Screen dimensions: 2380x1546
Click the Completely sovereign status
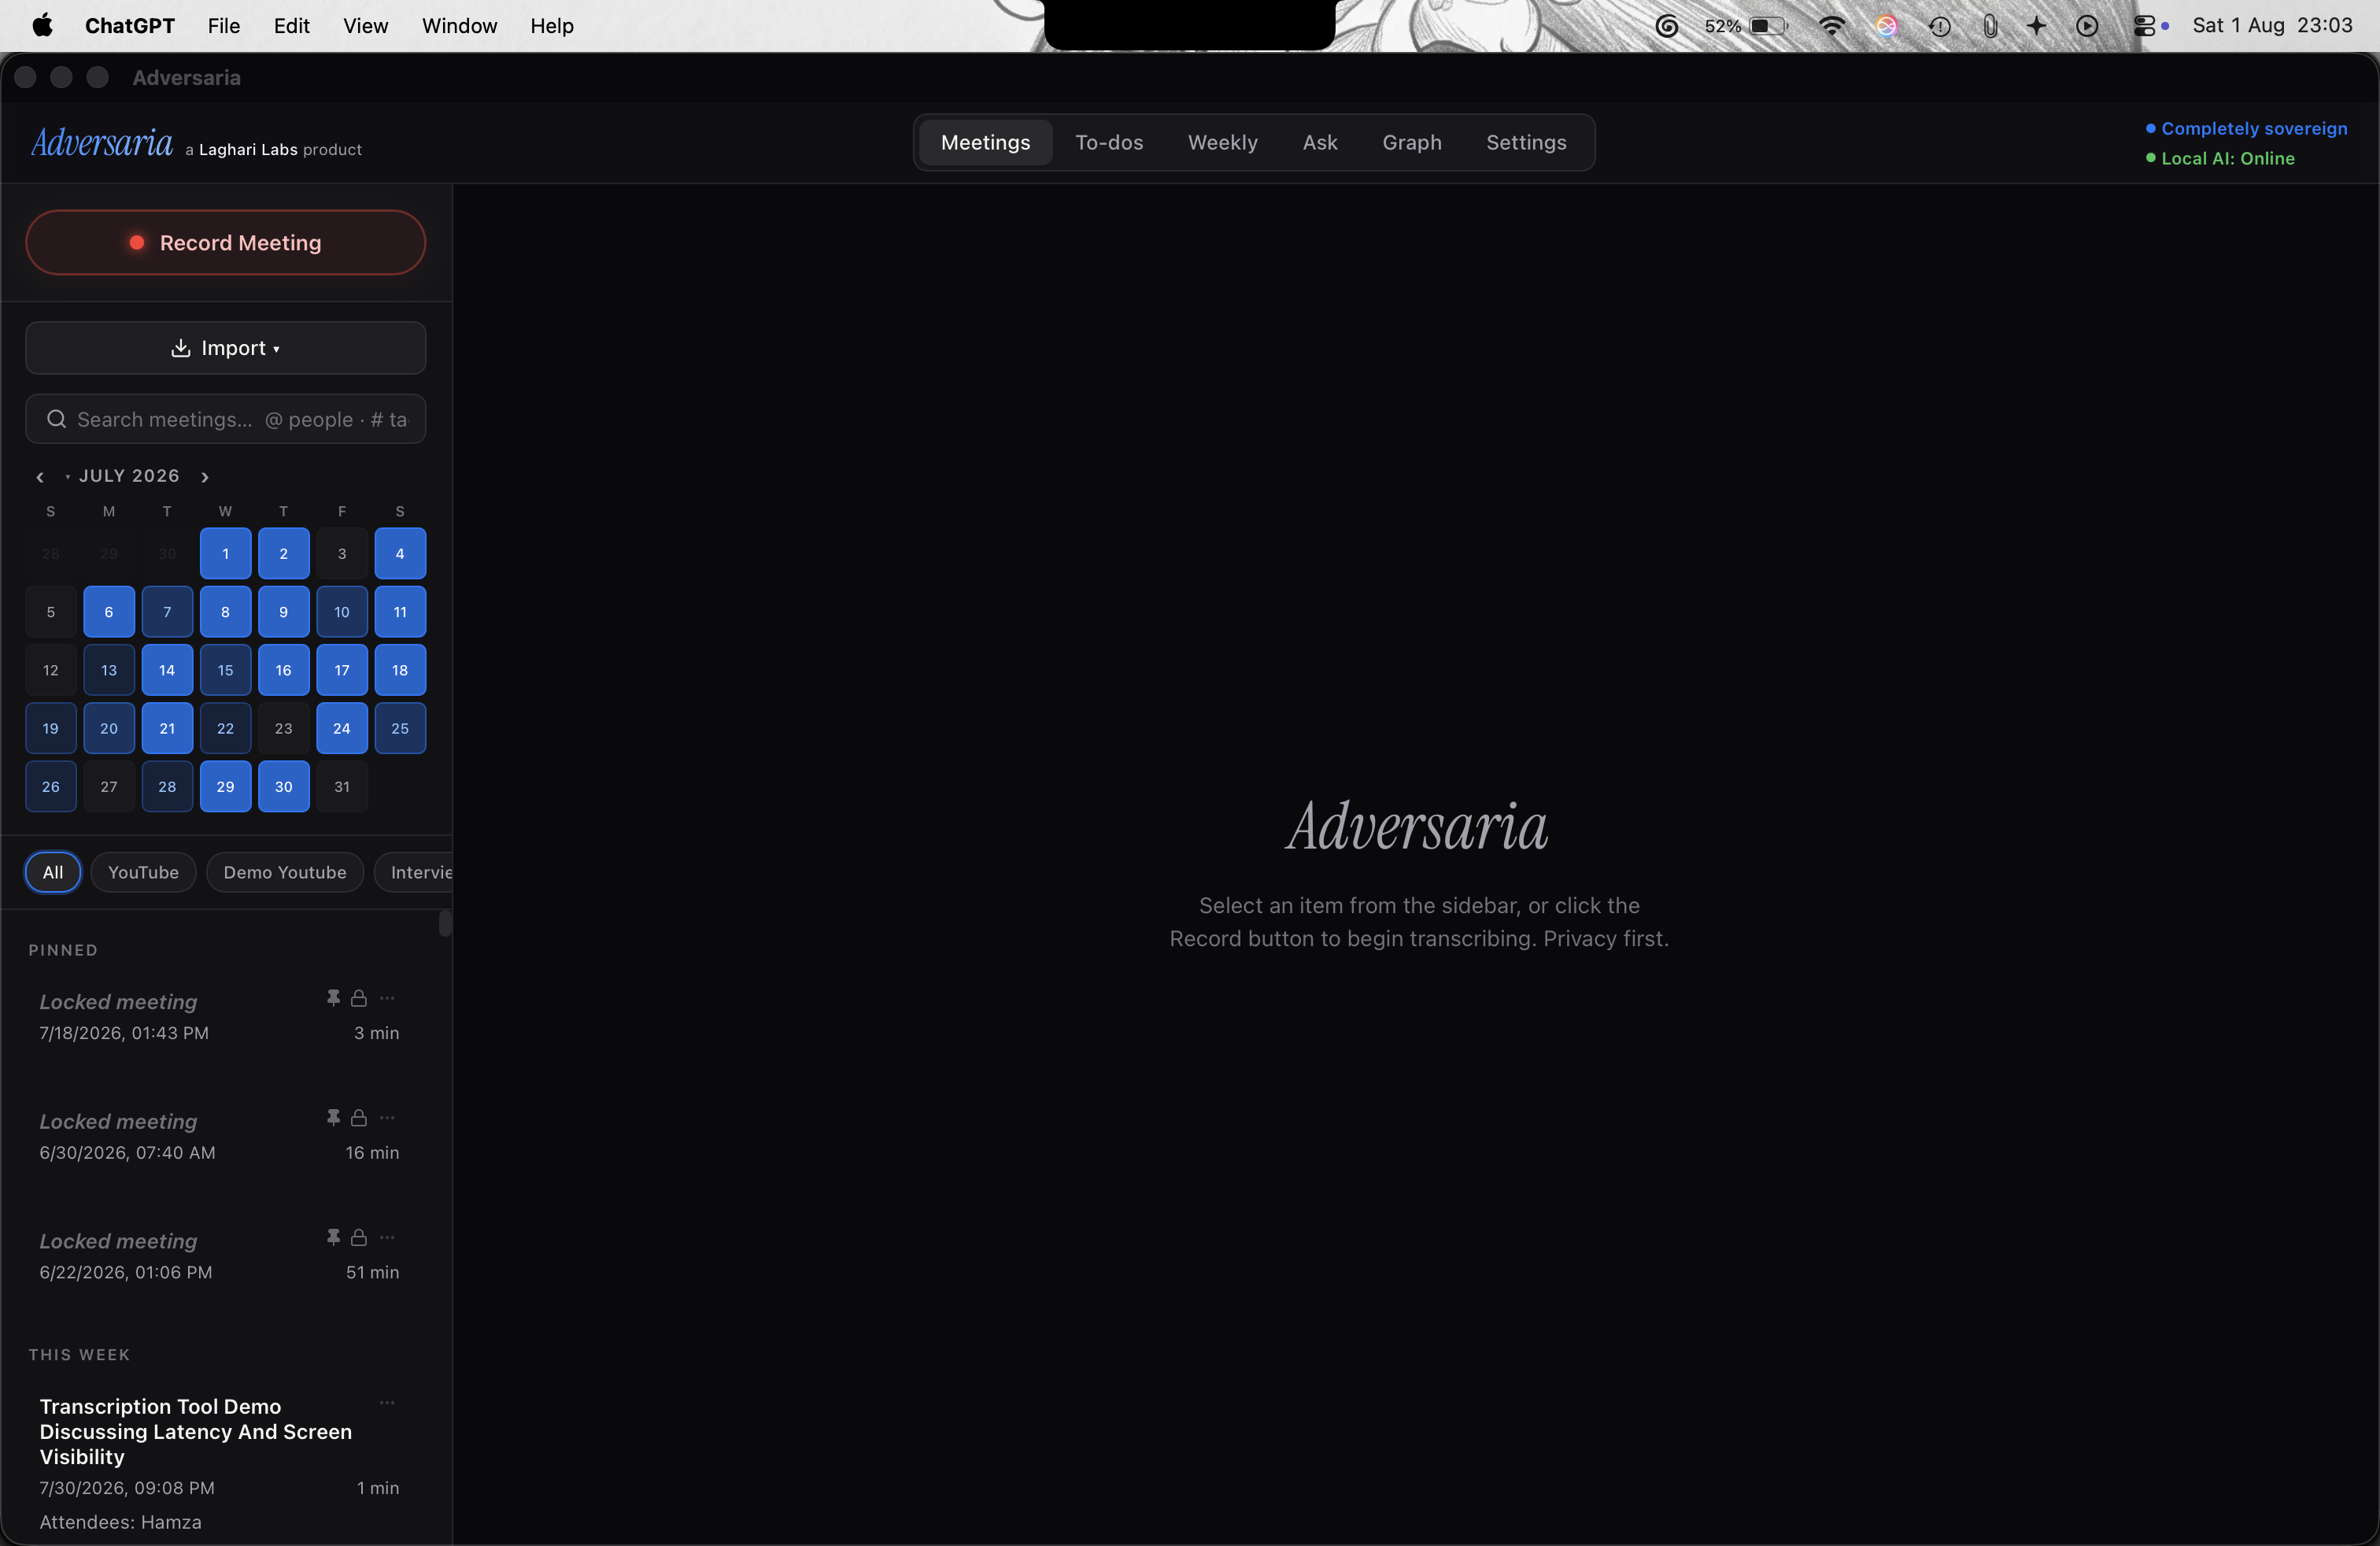(x=2246, y=129)
